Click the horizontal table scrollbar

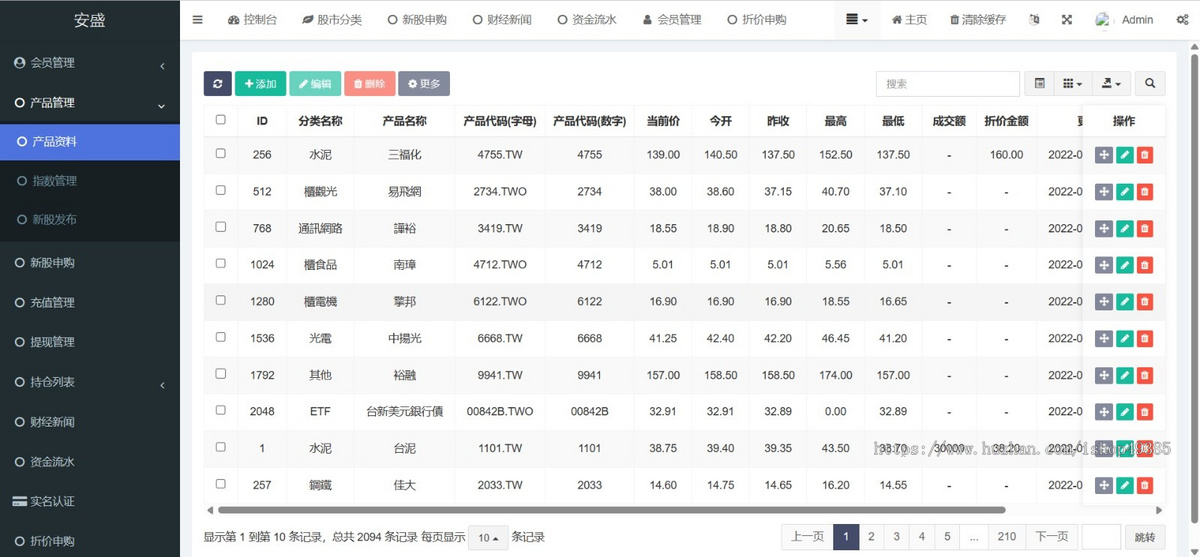tap(611, 509)
